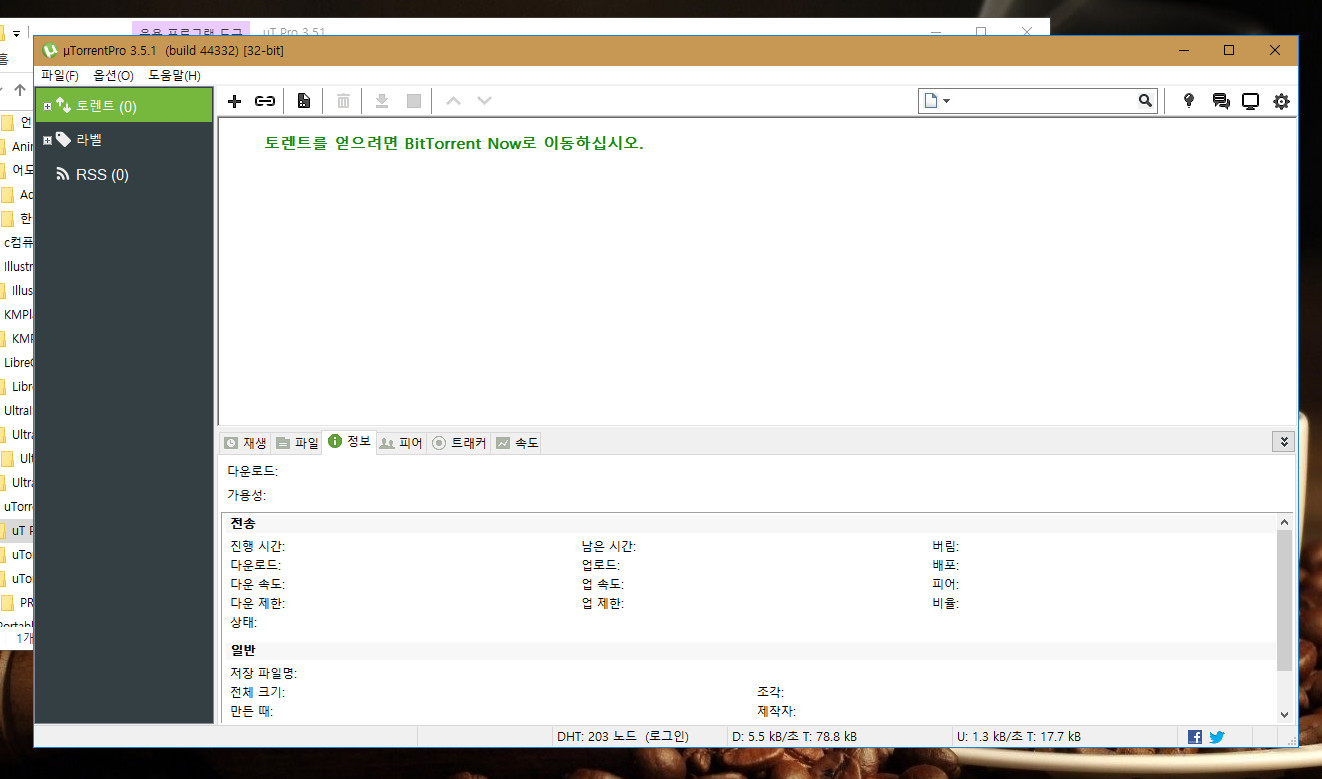This screenshot has height=779, width=1322.
Task: Switch to the 트래커 tab
Action: (x=459, y=442)
